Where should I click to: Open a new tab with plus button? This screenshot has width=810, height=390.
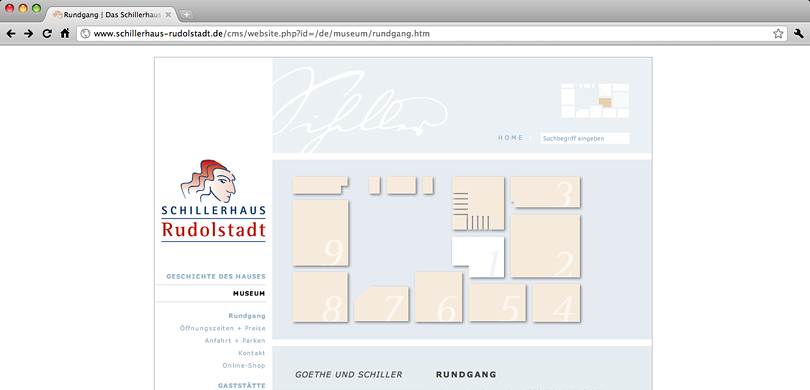click(186, 14)
